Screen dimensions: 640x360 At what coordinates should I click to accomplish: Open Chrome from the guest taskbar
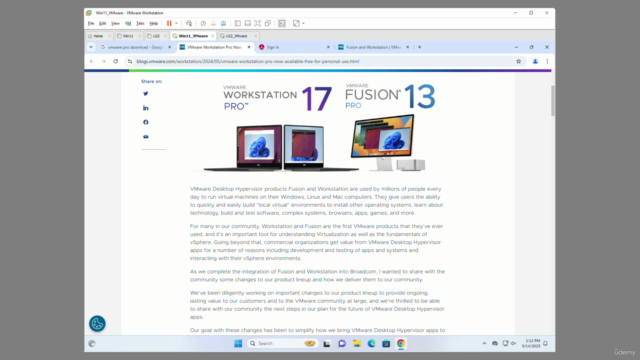(x=401, y=344)
